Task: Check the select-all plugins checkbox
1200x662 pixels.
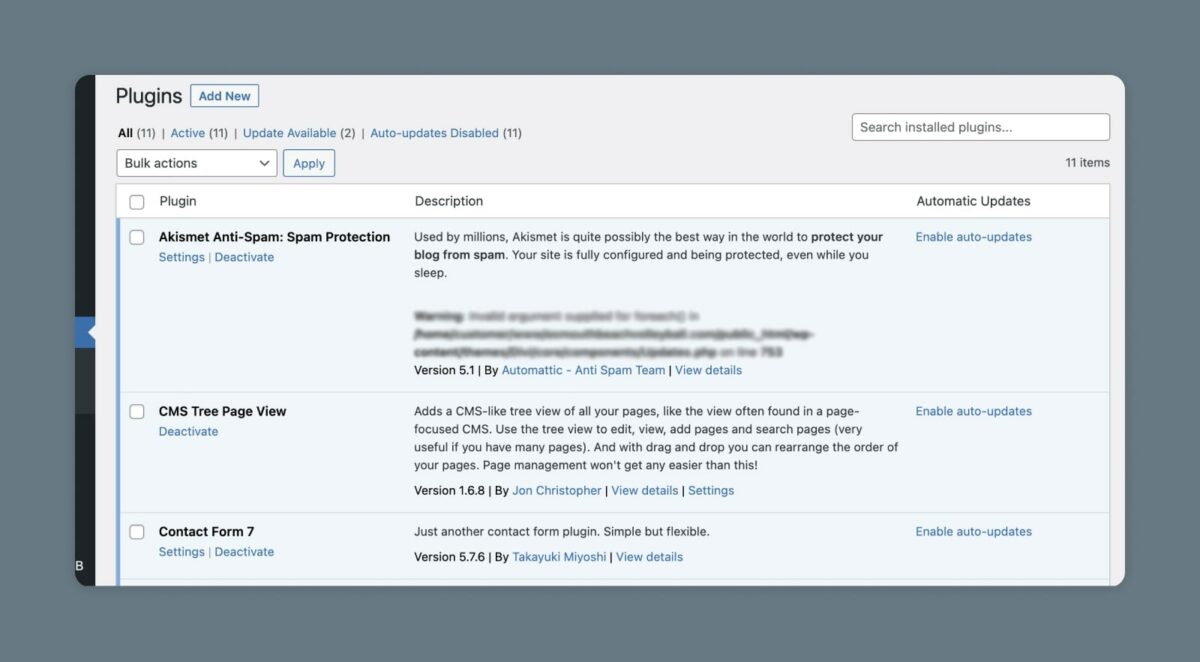Action: point(137,201)
